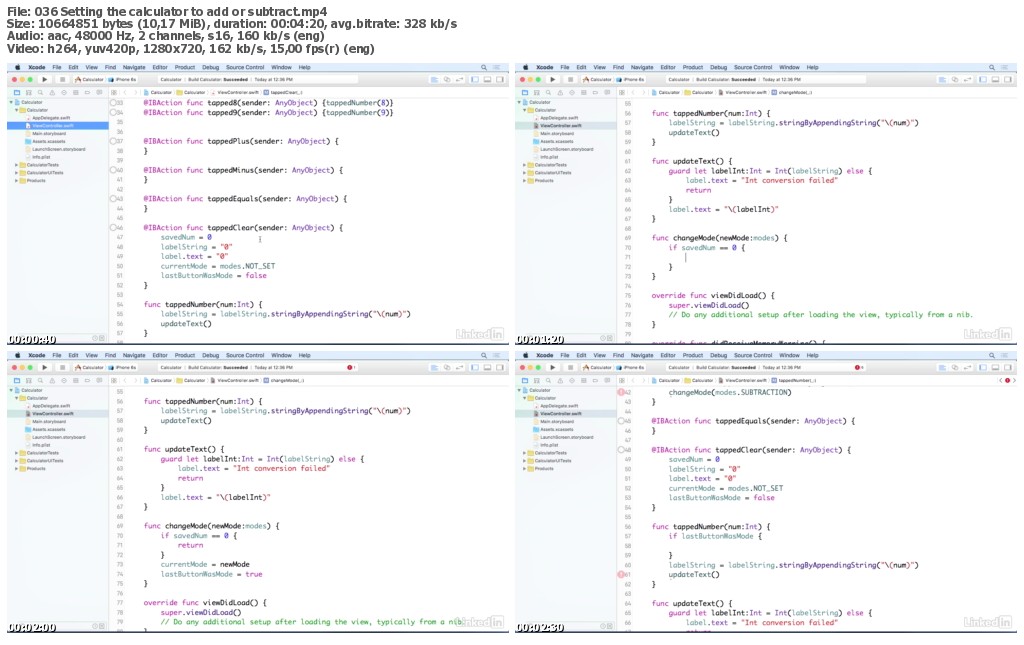The image size is (1024, 645).
Task: Open the Issue navigator tab in the 00:00:40 frame
Action: [x=52, y=93]
